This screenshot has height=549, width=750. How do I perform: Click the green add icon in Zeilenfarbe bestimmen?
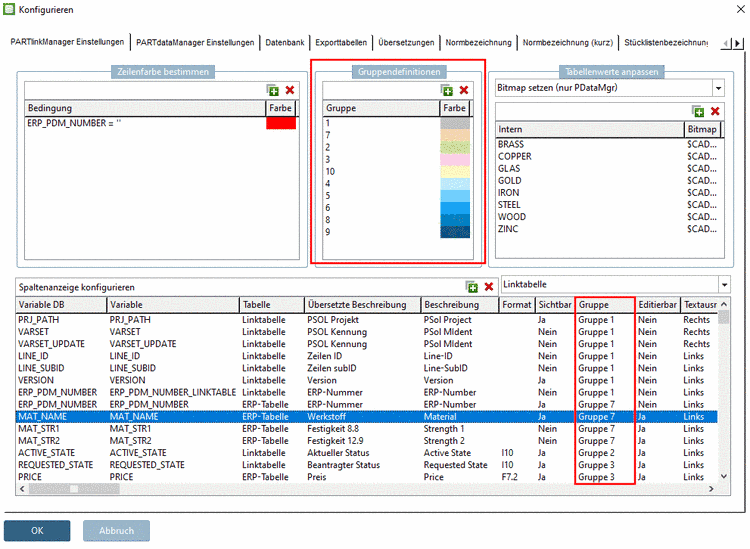(x=274, y=90)
